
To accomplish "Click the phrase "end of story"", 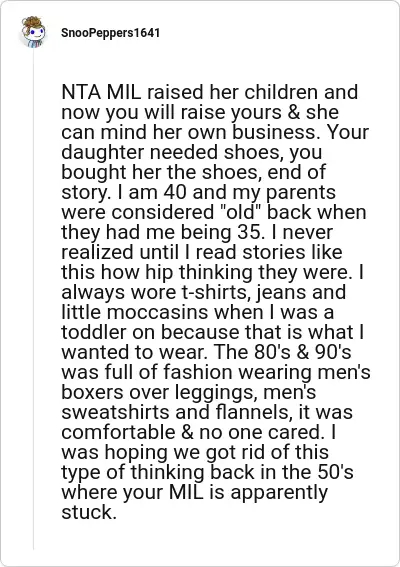I will click(193, 182).
